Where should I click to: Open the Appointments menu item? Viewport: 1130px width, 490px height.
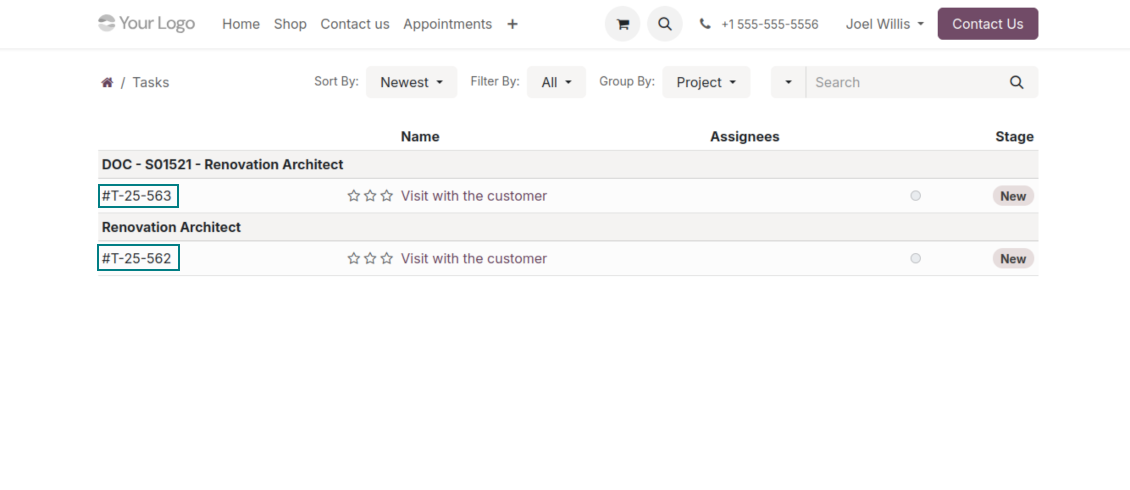pyautogui.click(x=447, y=24)
